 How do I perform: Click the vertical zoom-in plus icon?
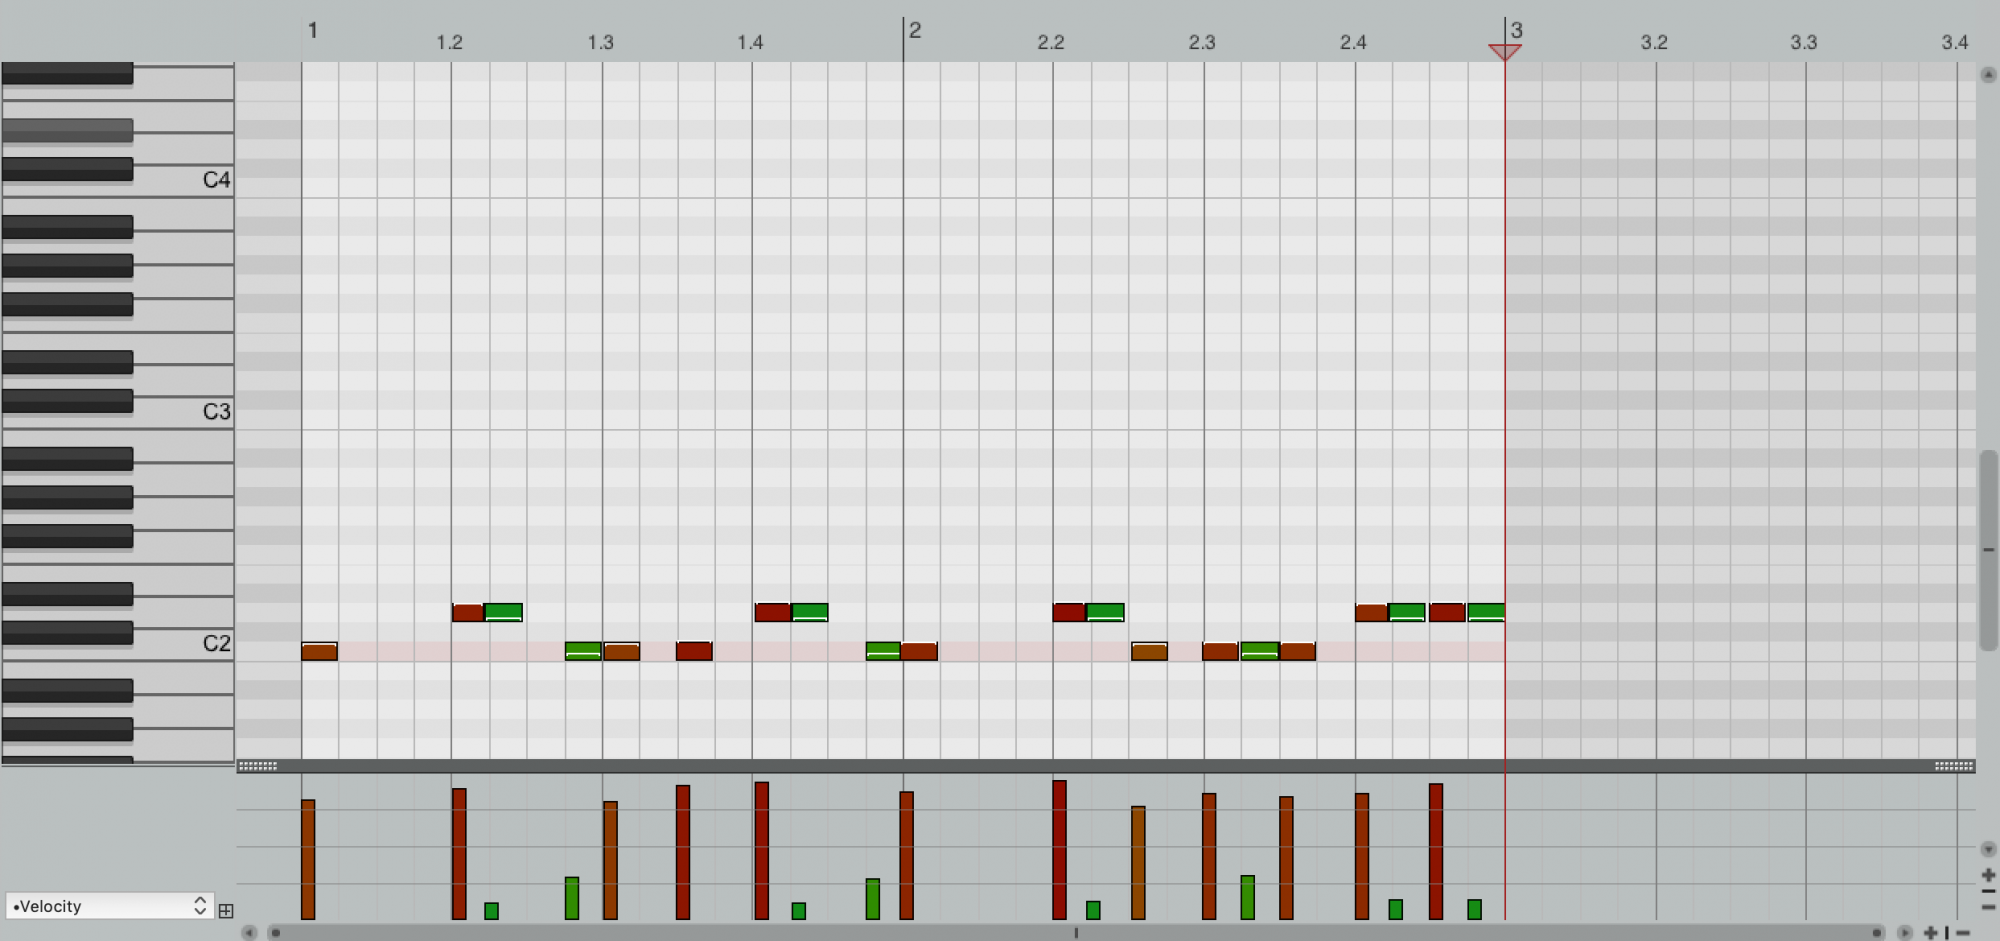pos(1989,876)
